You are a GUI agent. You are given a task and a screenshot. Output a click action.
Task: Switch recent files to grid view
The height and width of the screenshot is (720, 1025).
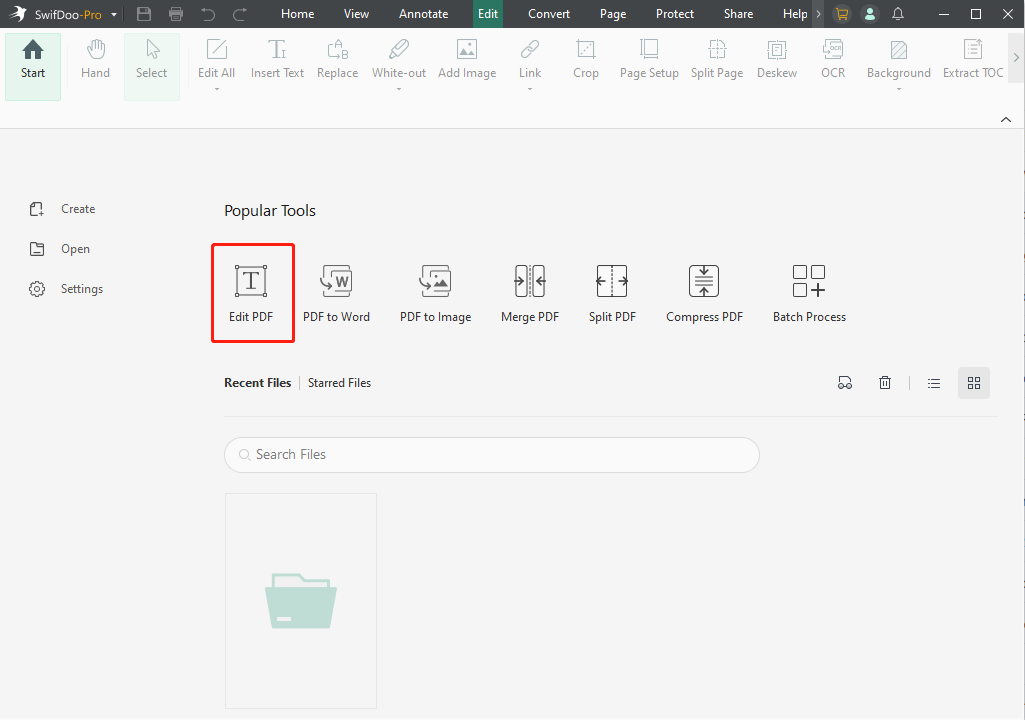(974, 383)
